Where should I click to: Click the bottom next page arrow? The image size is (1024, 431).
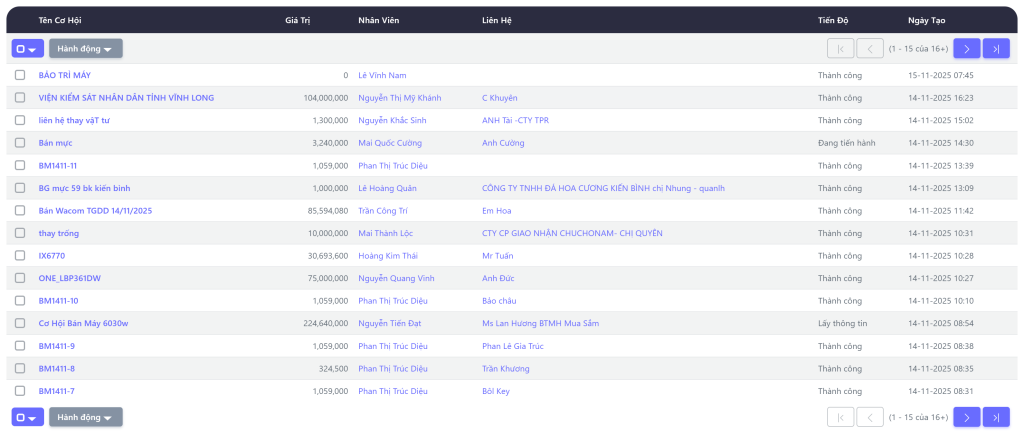point(966,417)
